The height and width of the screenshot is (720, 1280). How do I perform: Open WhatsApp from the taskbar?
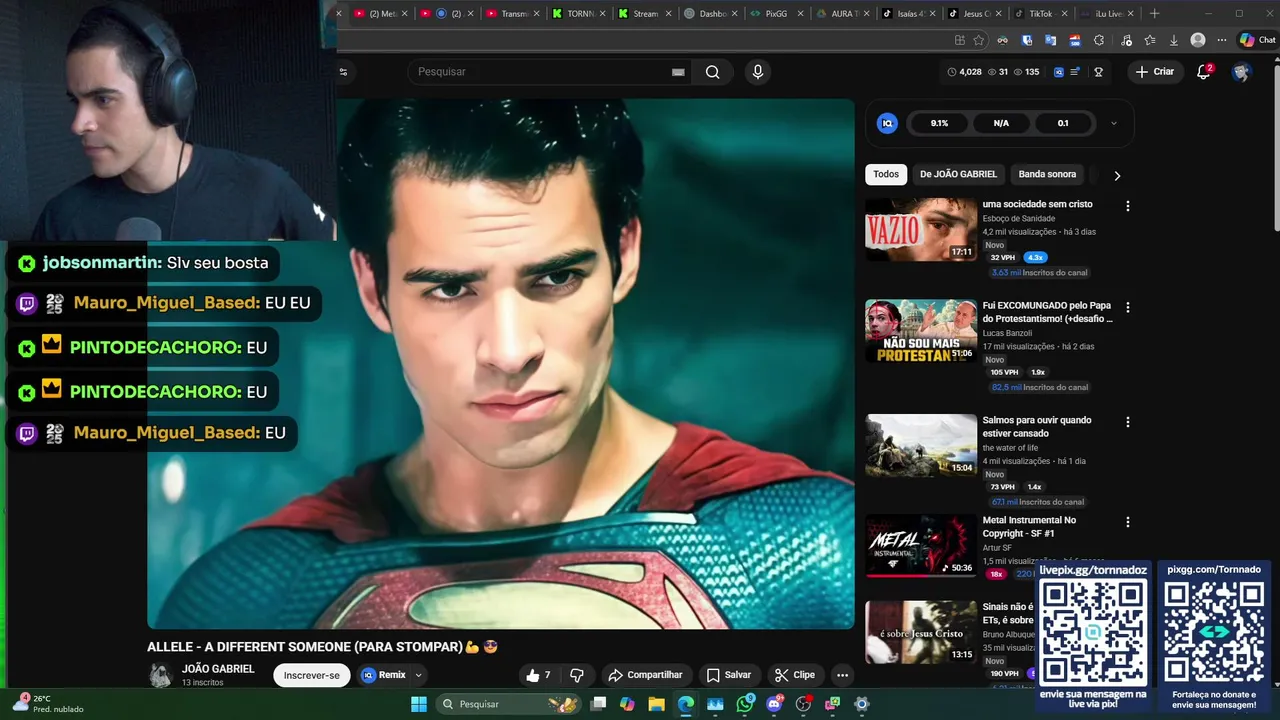745,704
